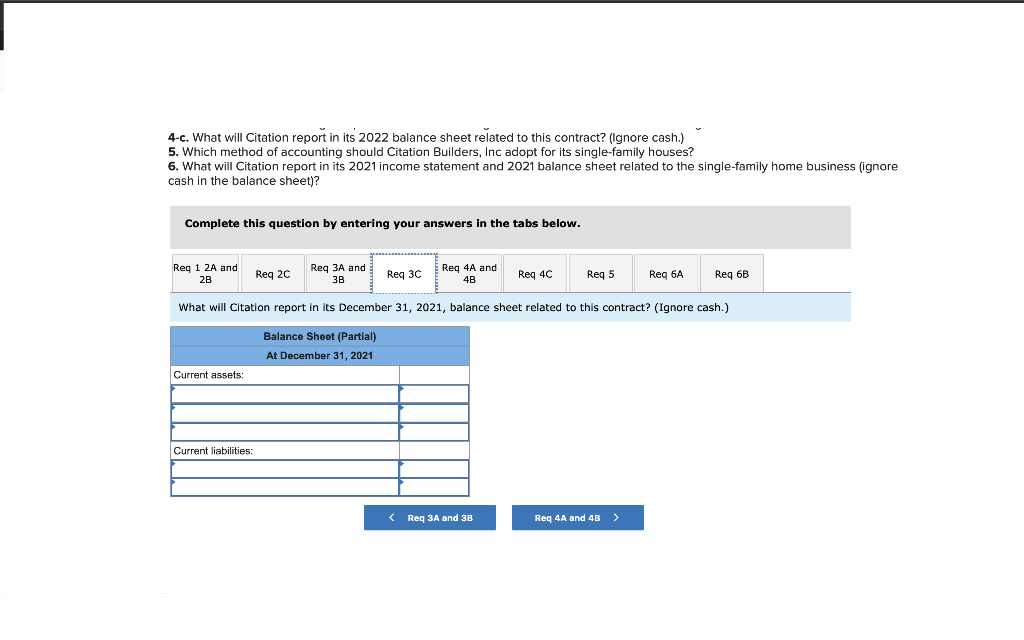
Task: Click question 5 accounting method text
Action: click(x=431, y=152)
